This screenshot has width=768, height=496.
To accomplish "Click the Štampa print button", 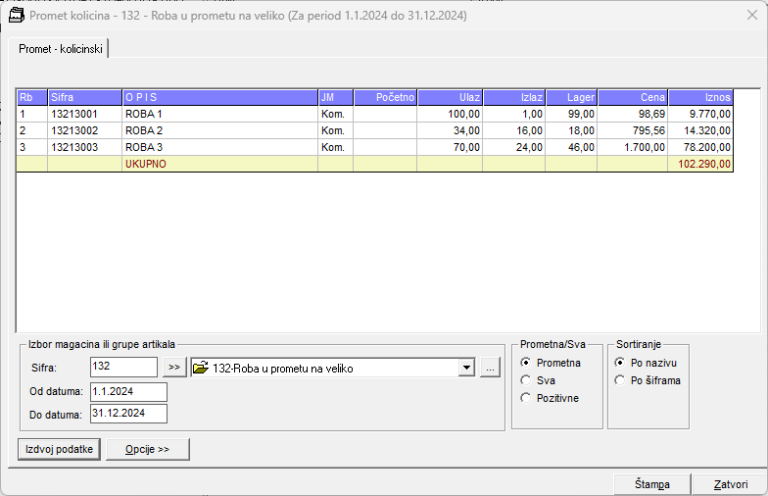I will [652, 484].
